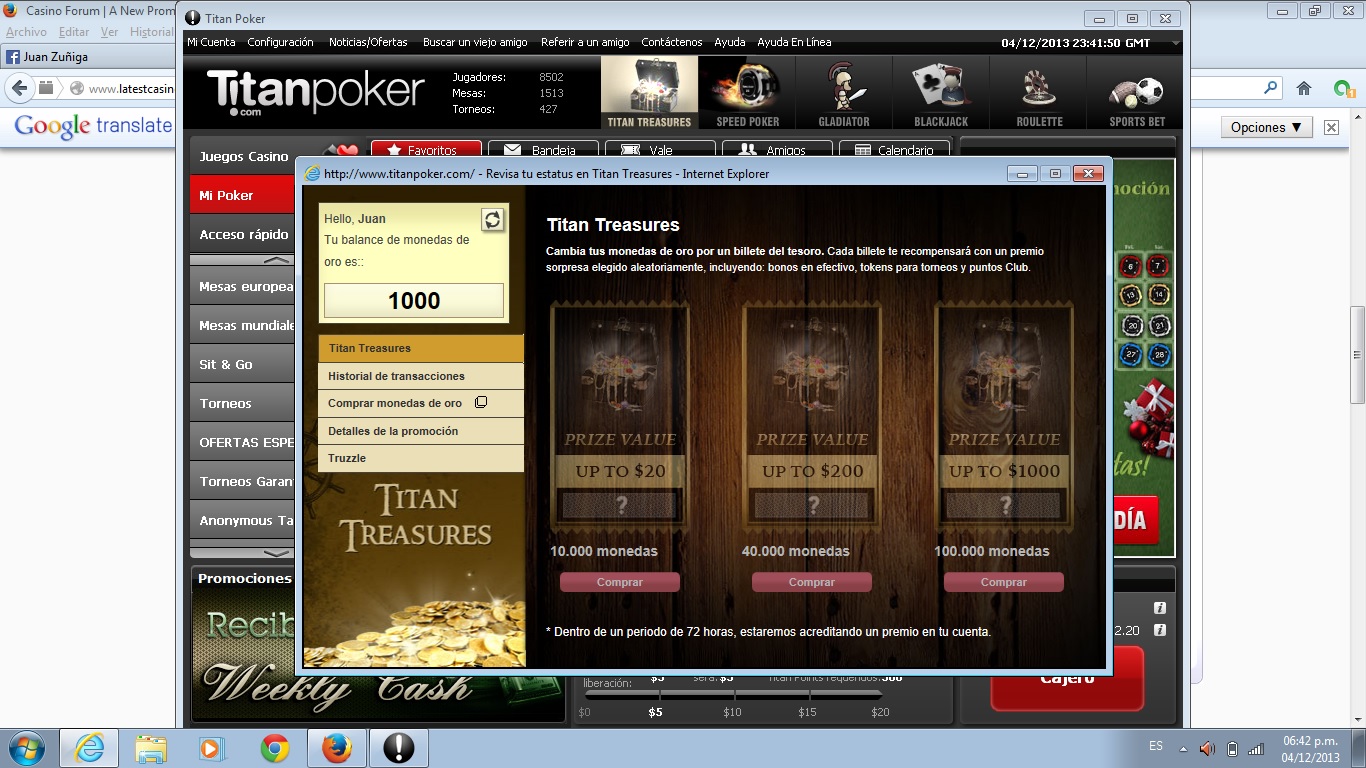Click the volume icon in system tray

coord(1207,748)
